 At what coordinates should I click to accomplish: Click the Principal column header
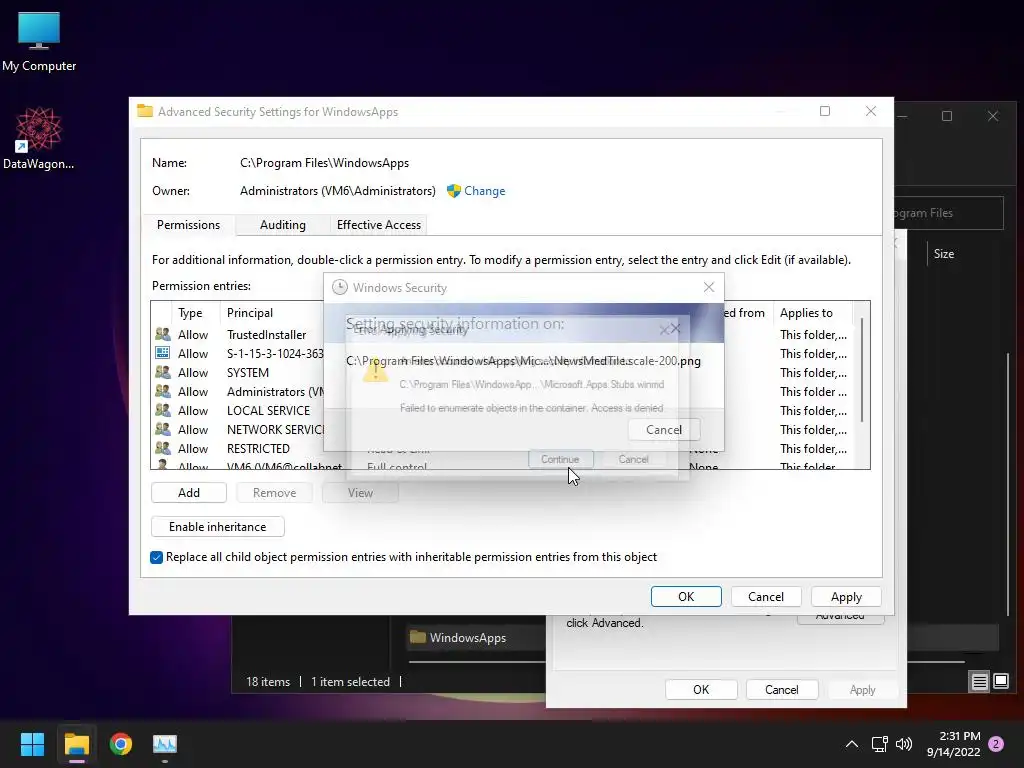tap(272, 313)
